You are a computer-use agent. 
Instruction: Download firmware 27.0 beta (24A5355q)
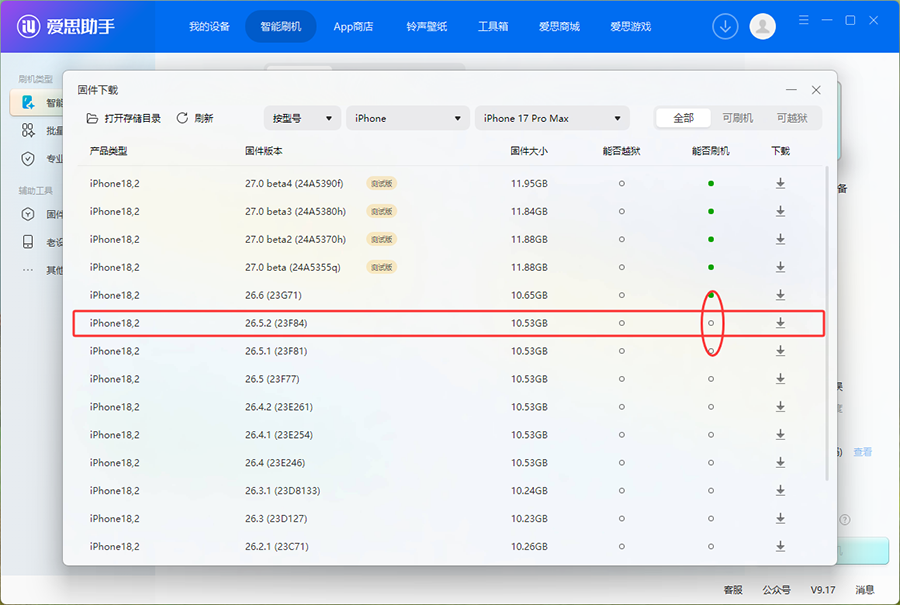tap(780, 267)
